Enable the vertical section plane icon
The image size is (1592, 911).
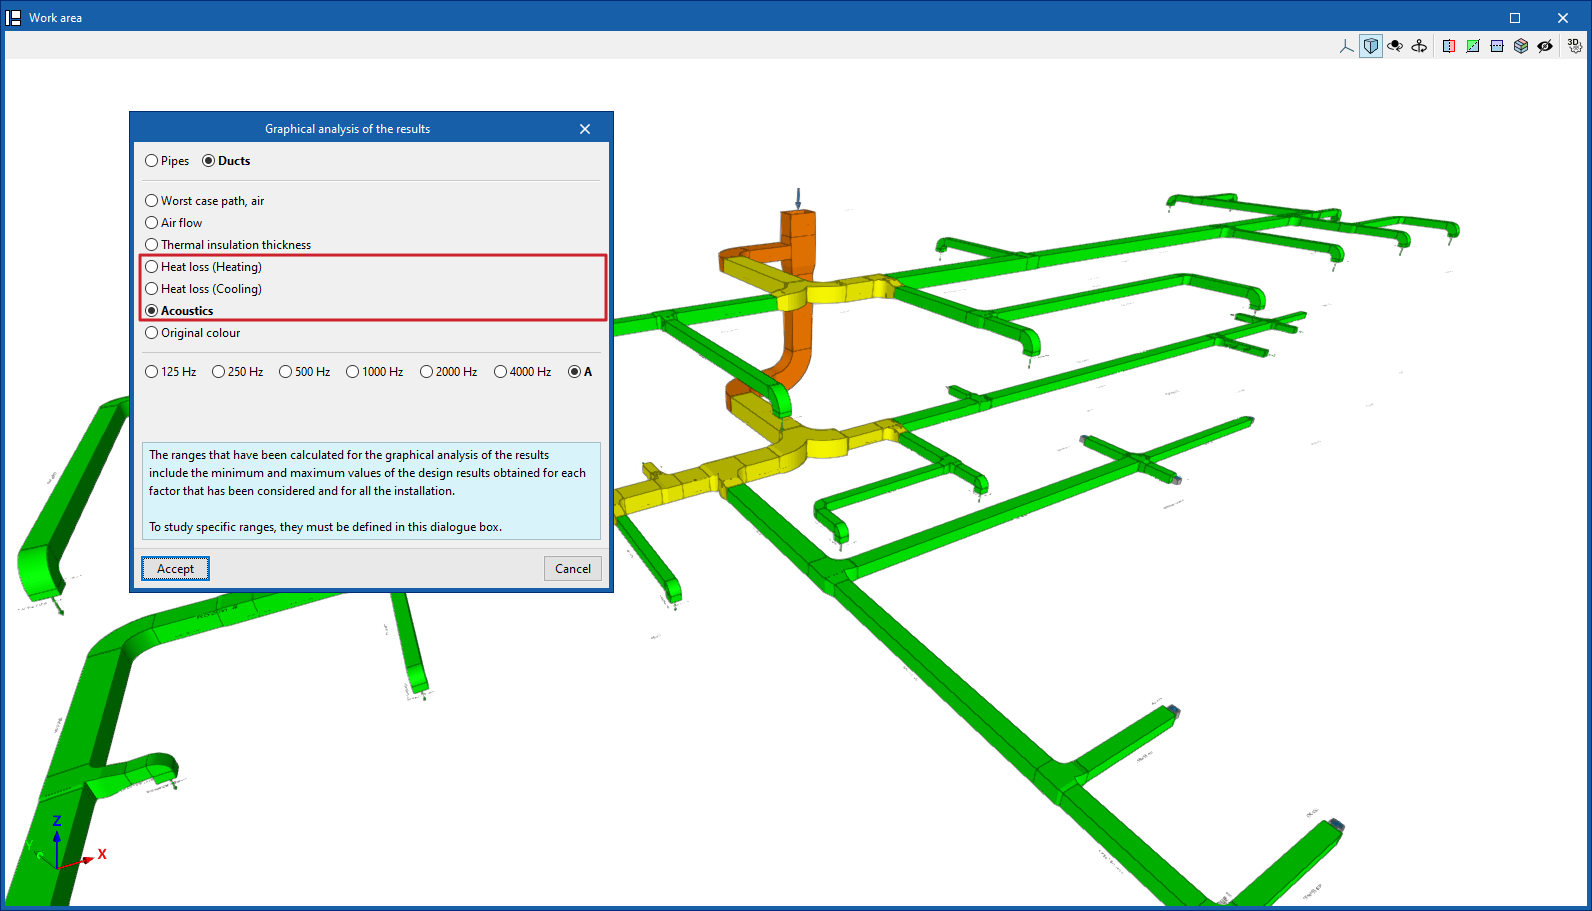click(1449, 46)
